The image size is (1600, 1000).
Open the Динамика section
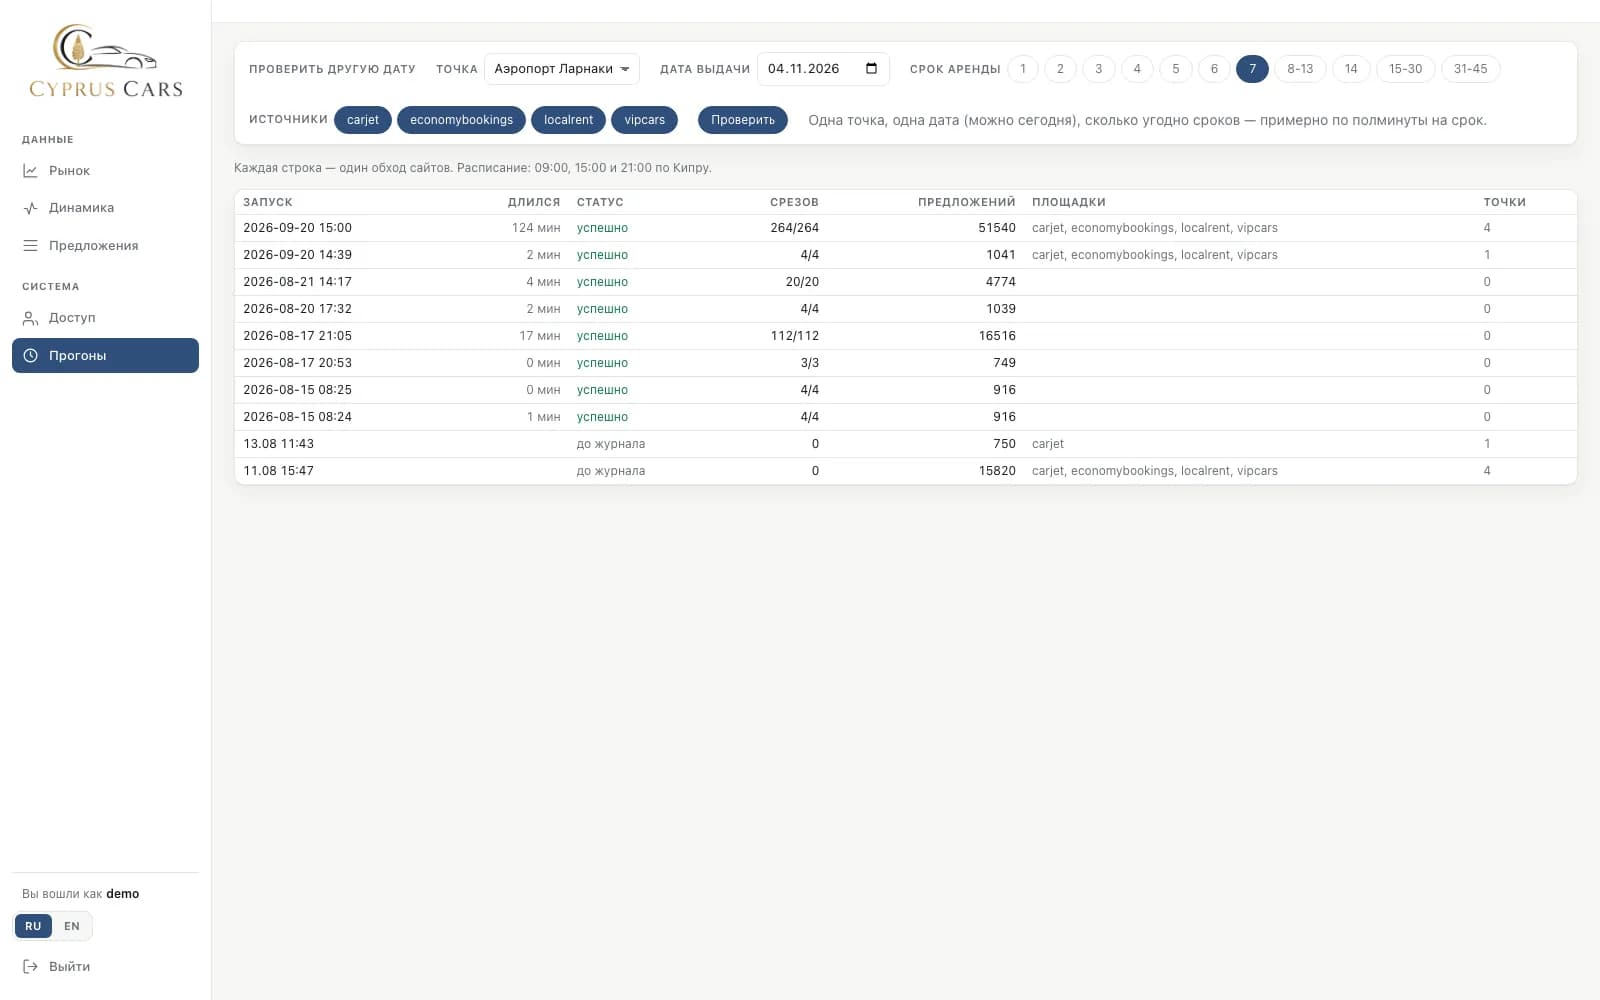click(x=105, y=208)
